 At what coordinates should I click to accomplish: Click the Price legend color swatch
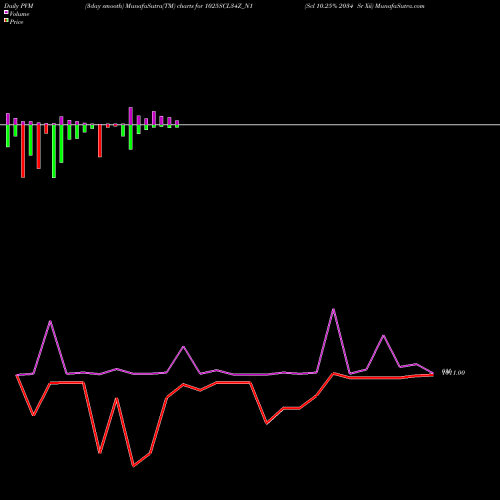click(6, 21)
